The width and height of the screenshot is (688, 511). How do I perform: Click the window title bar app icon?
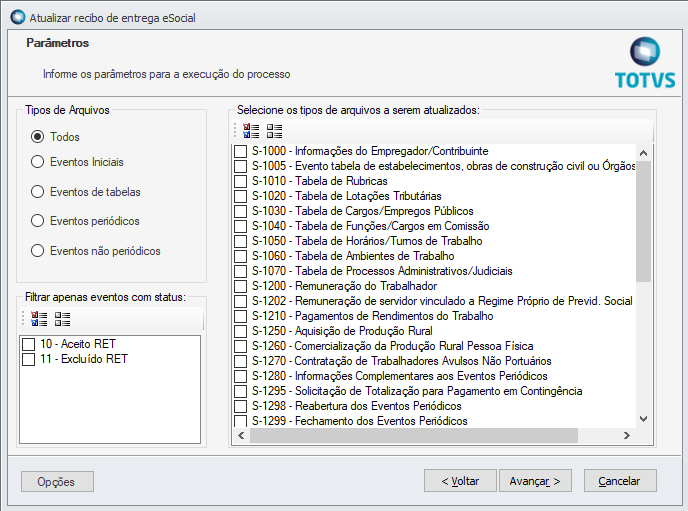coord(17,17)
